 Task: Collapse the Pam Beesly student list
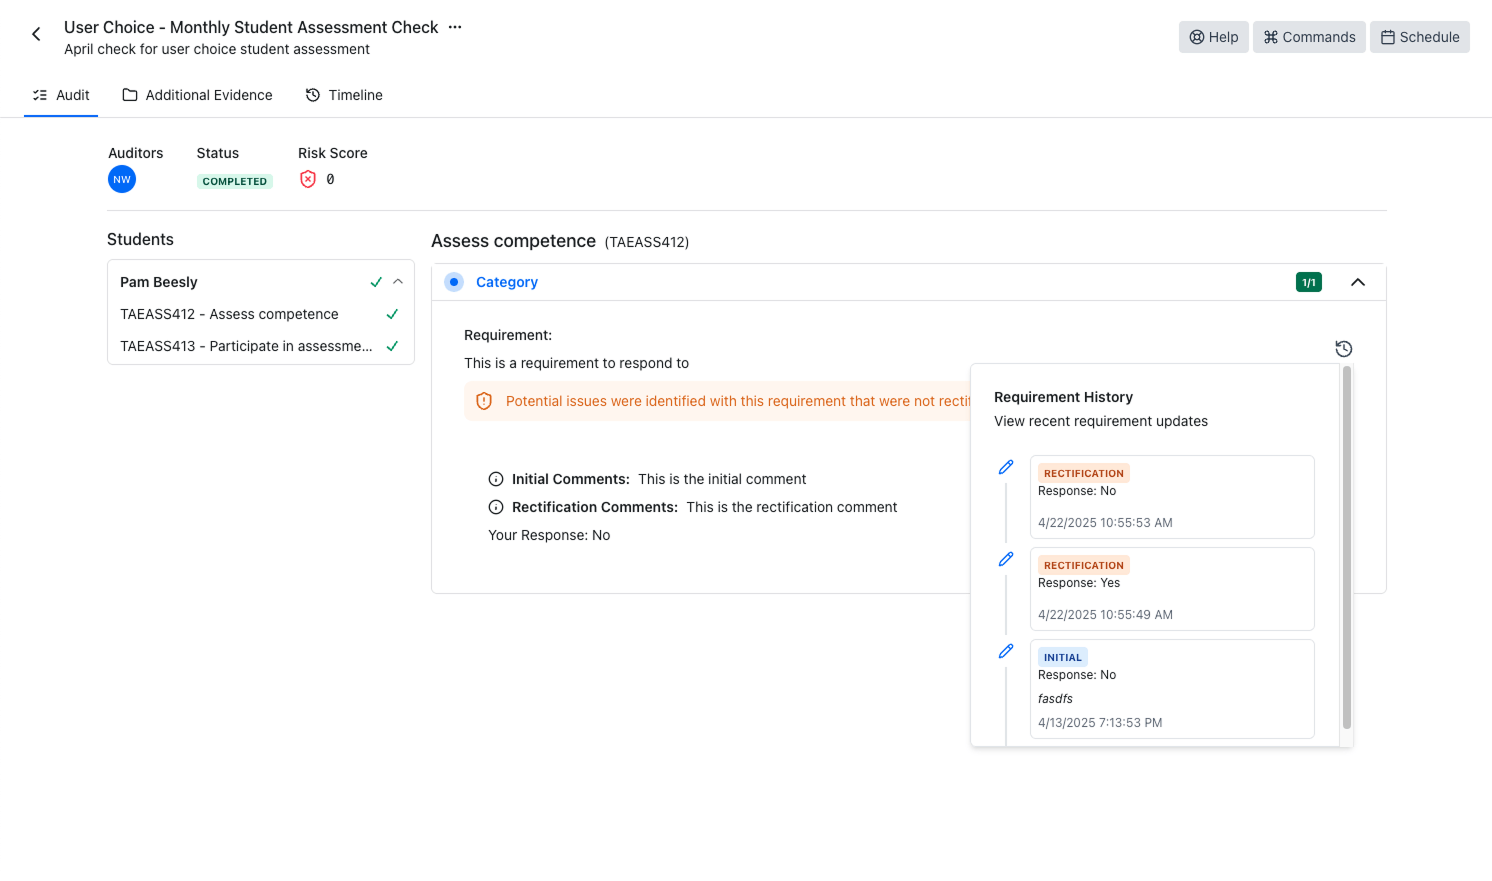(398, 282)
